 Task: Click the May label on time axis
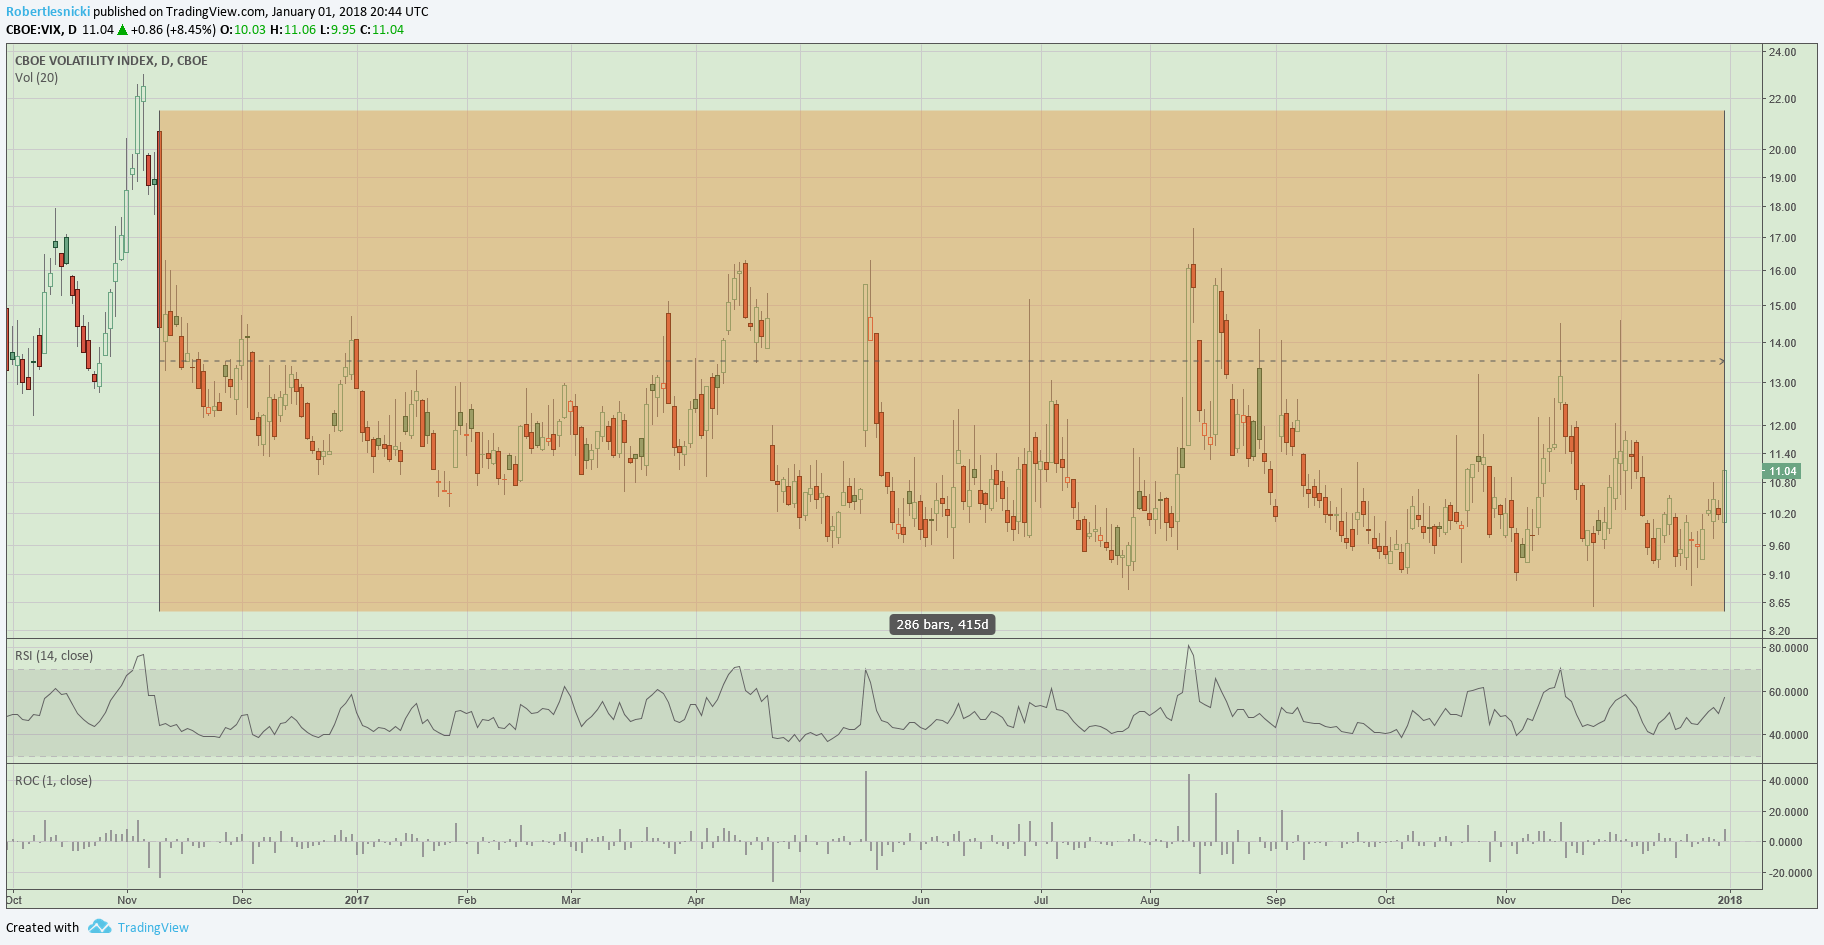coord(800,900)
